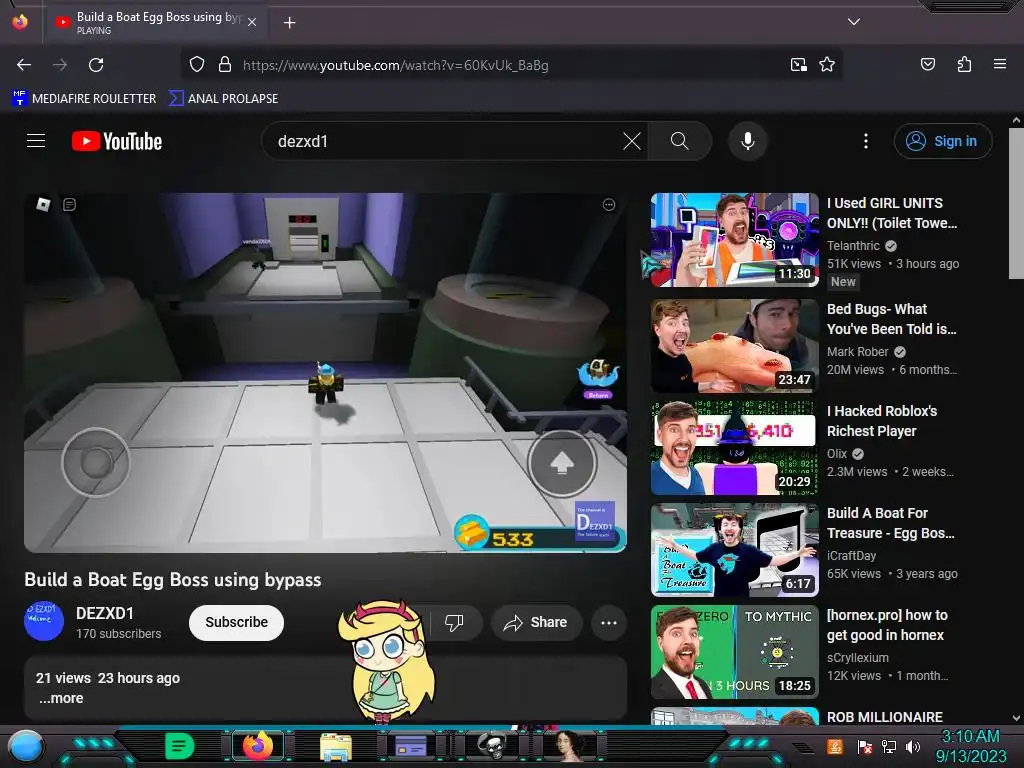Subscribe to DEZXD1 channel
Screen dimensions: 1024x768
coord(236,622)
